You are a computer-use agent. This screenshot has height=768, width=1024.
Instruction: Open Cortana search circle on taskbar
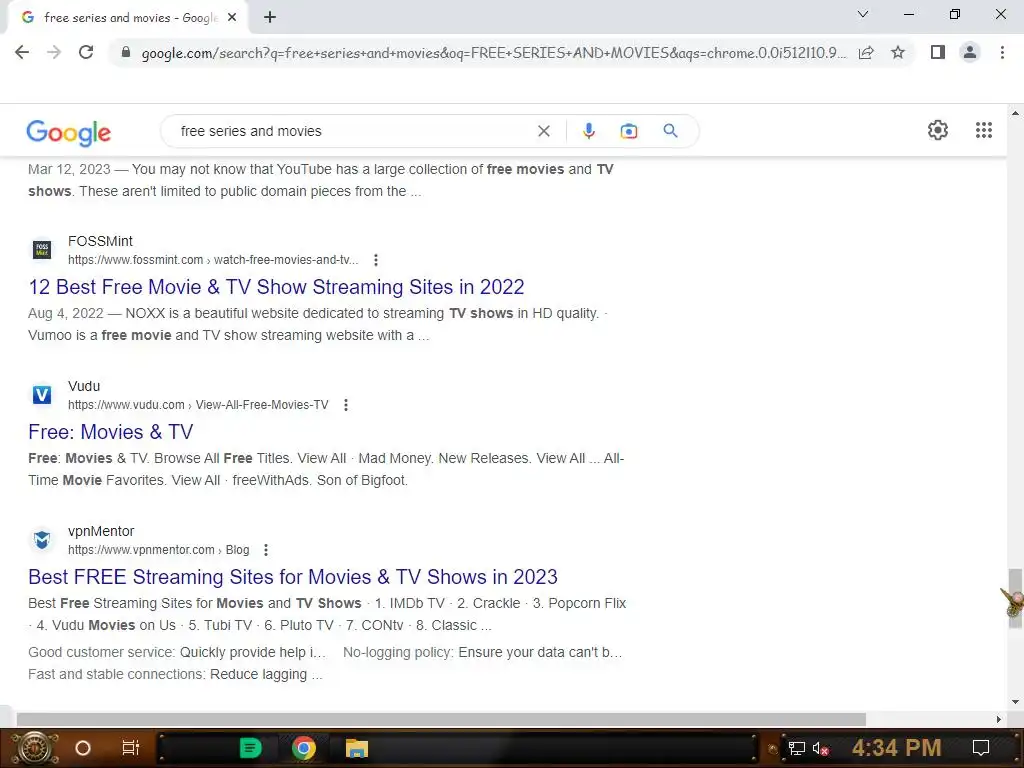click(x=83, y=748)
